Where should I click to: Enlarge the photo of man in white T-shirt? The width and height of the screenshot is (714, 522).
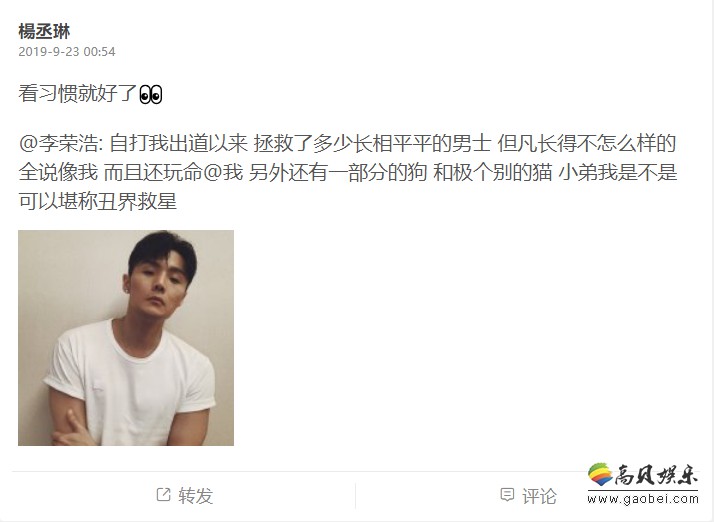click(x=126, y=338)
